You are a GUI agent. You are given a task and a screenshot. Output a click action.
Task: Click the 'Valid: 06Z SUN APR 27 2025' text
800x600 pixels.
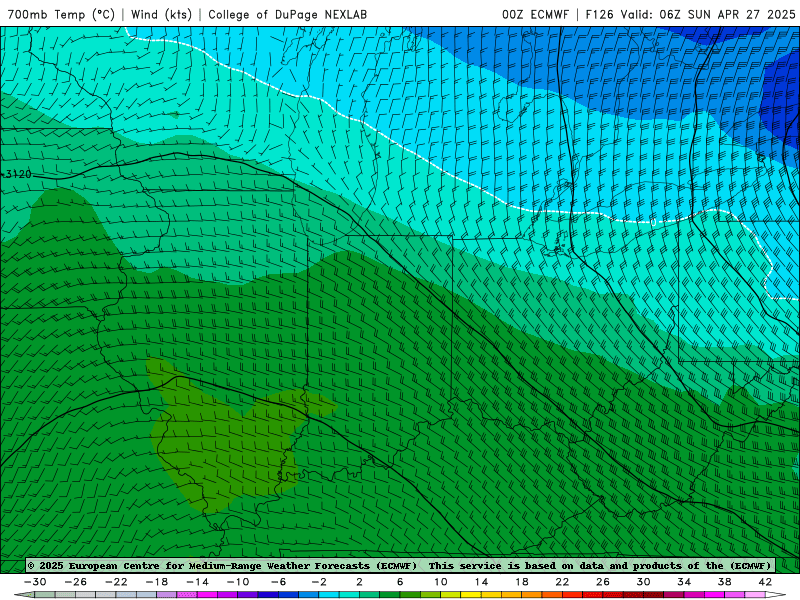708,15
